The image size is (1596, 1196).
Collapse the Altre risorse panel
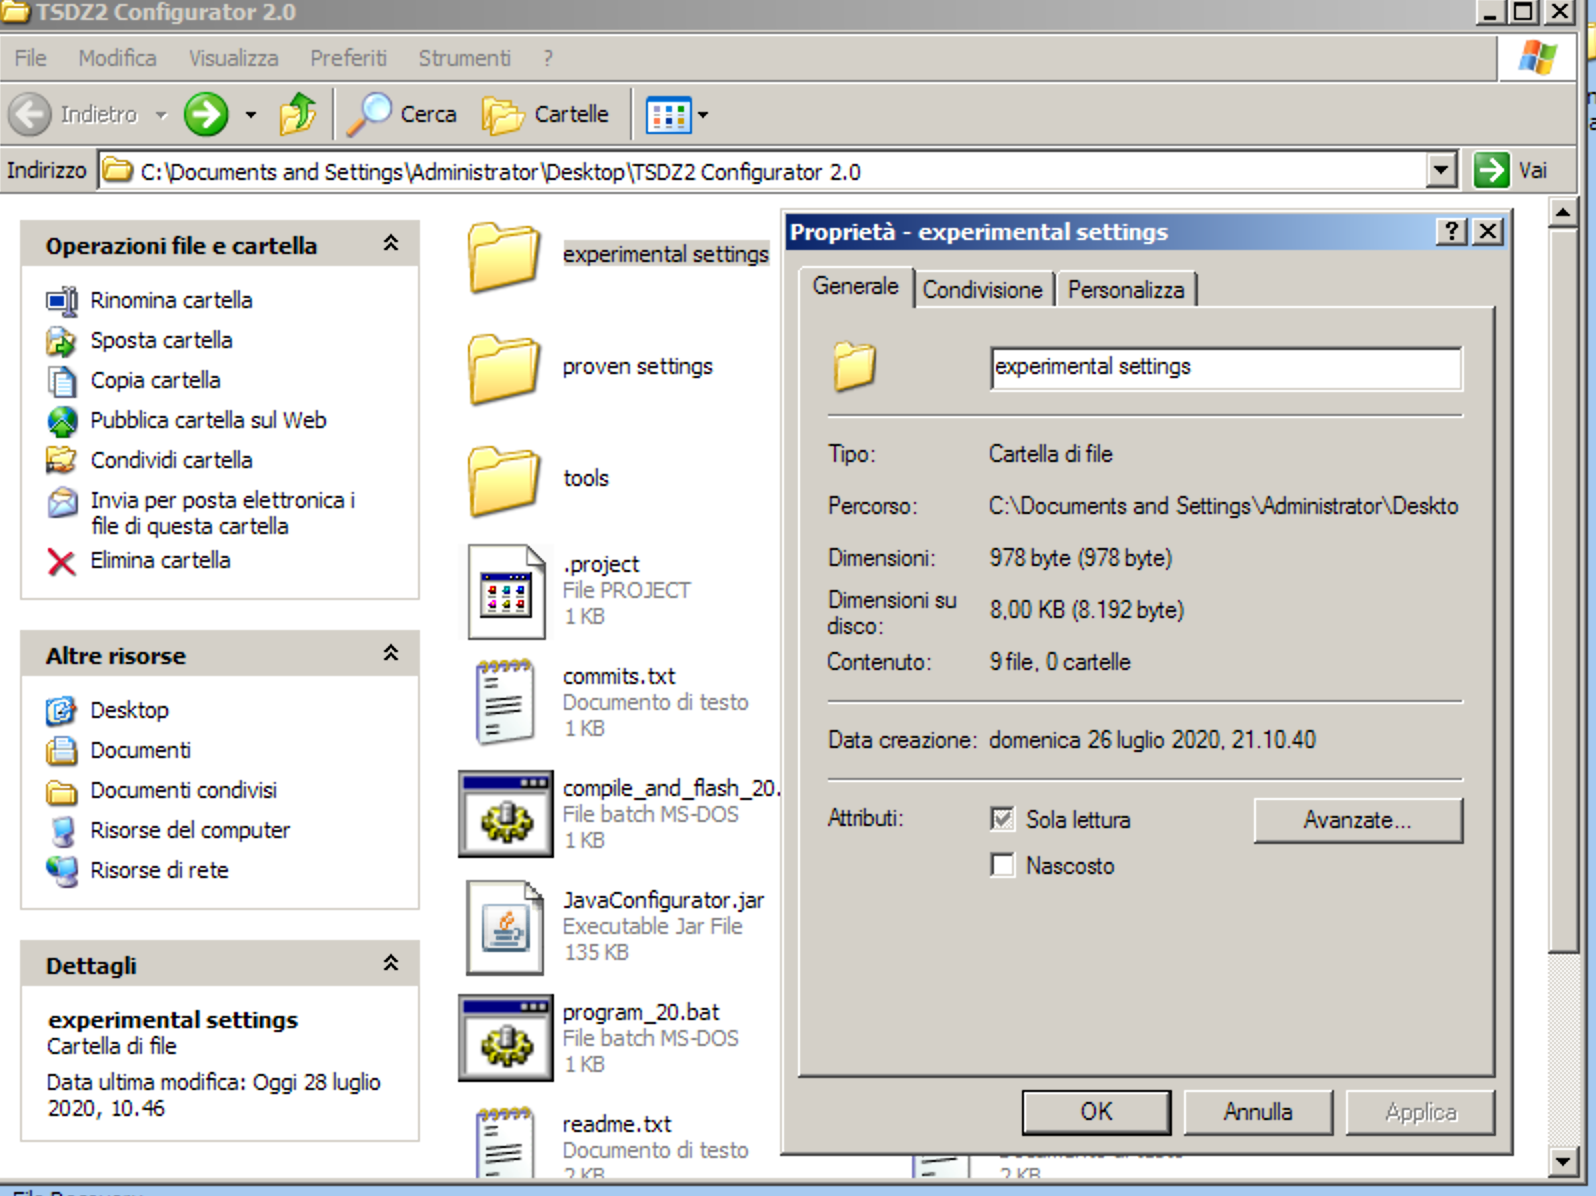pos(391,653)
